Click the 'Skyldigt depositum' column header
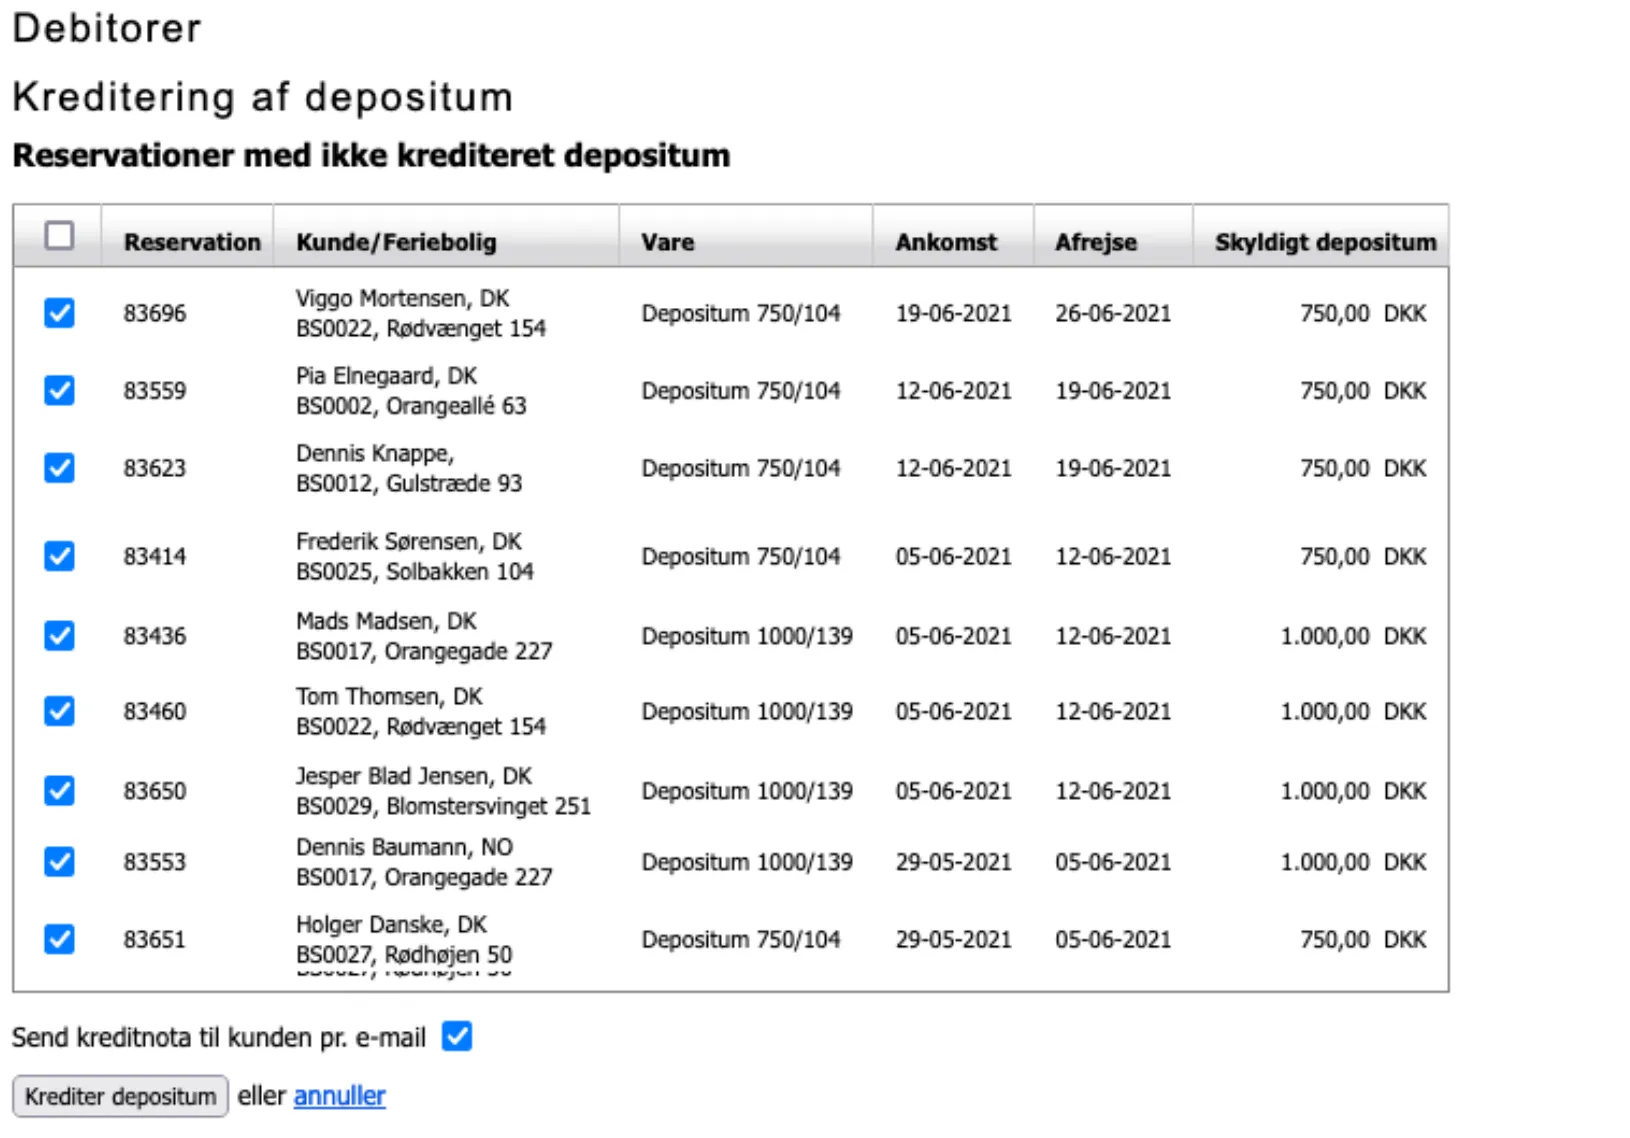The height and width of the screenshot is (1138, 1630). [1325, 242]
